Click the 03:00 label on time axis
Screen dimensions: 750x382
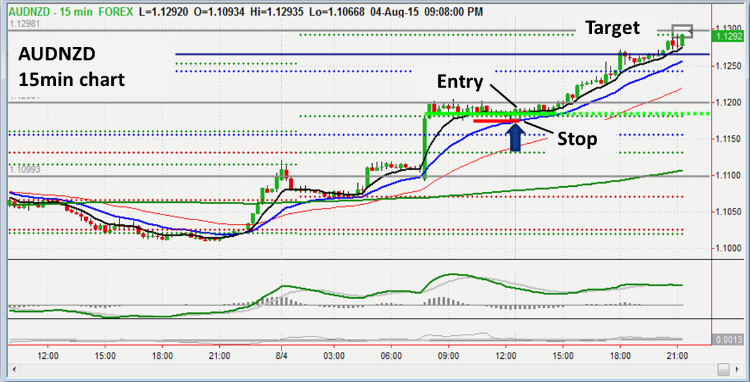click(x=334, y=356)
